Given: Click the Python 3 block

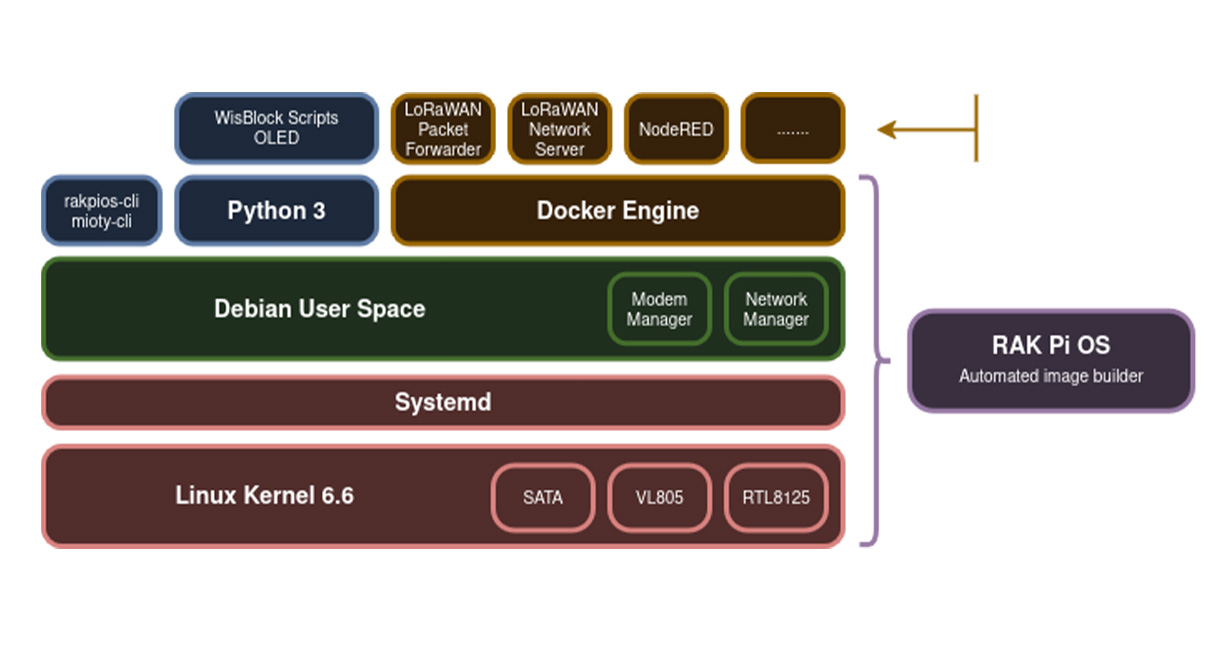Looking at the screenshot, I should tap(277, 211).
